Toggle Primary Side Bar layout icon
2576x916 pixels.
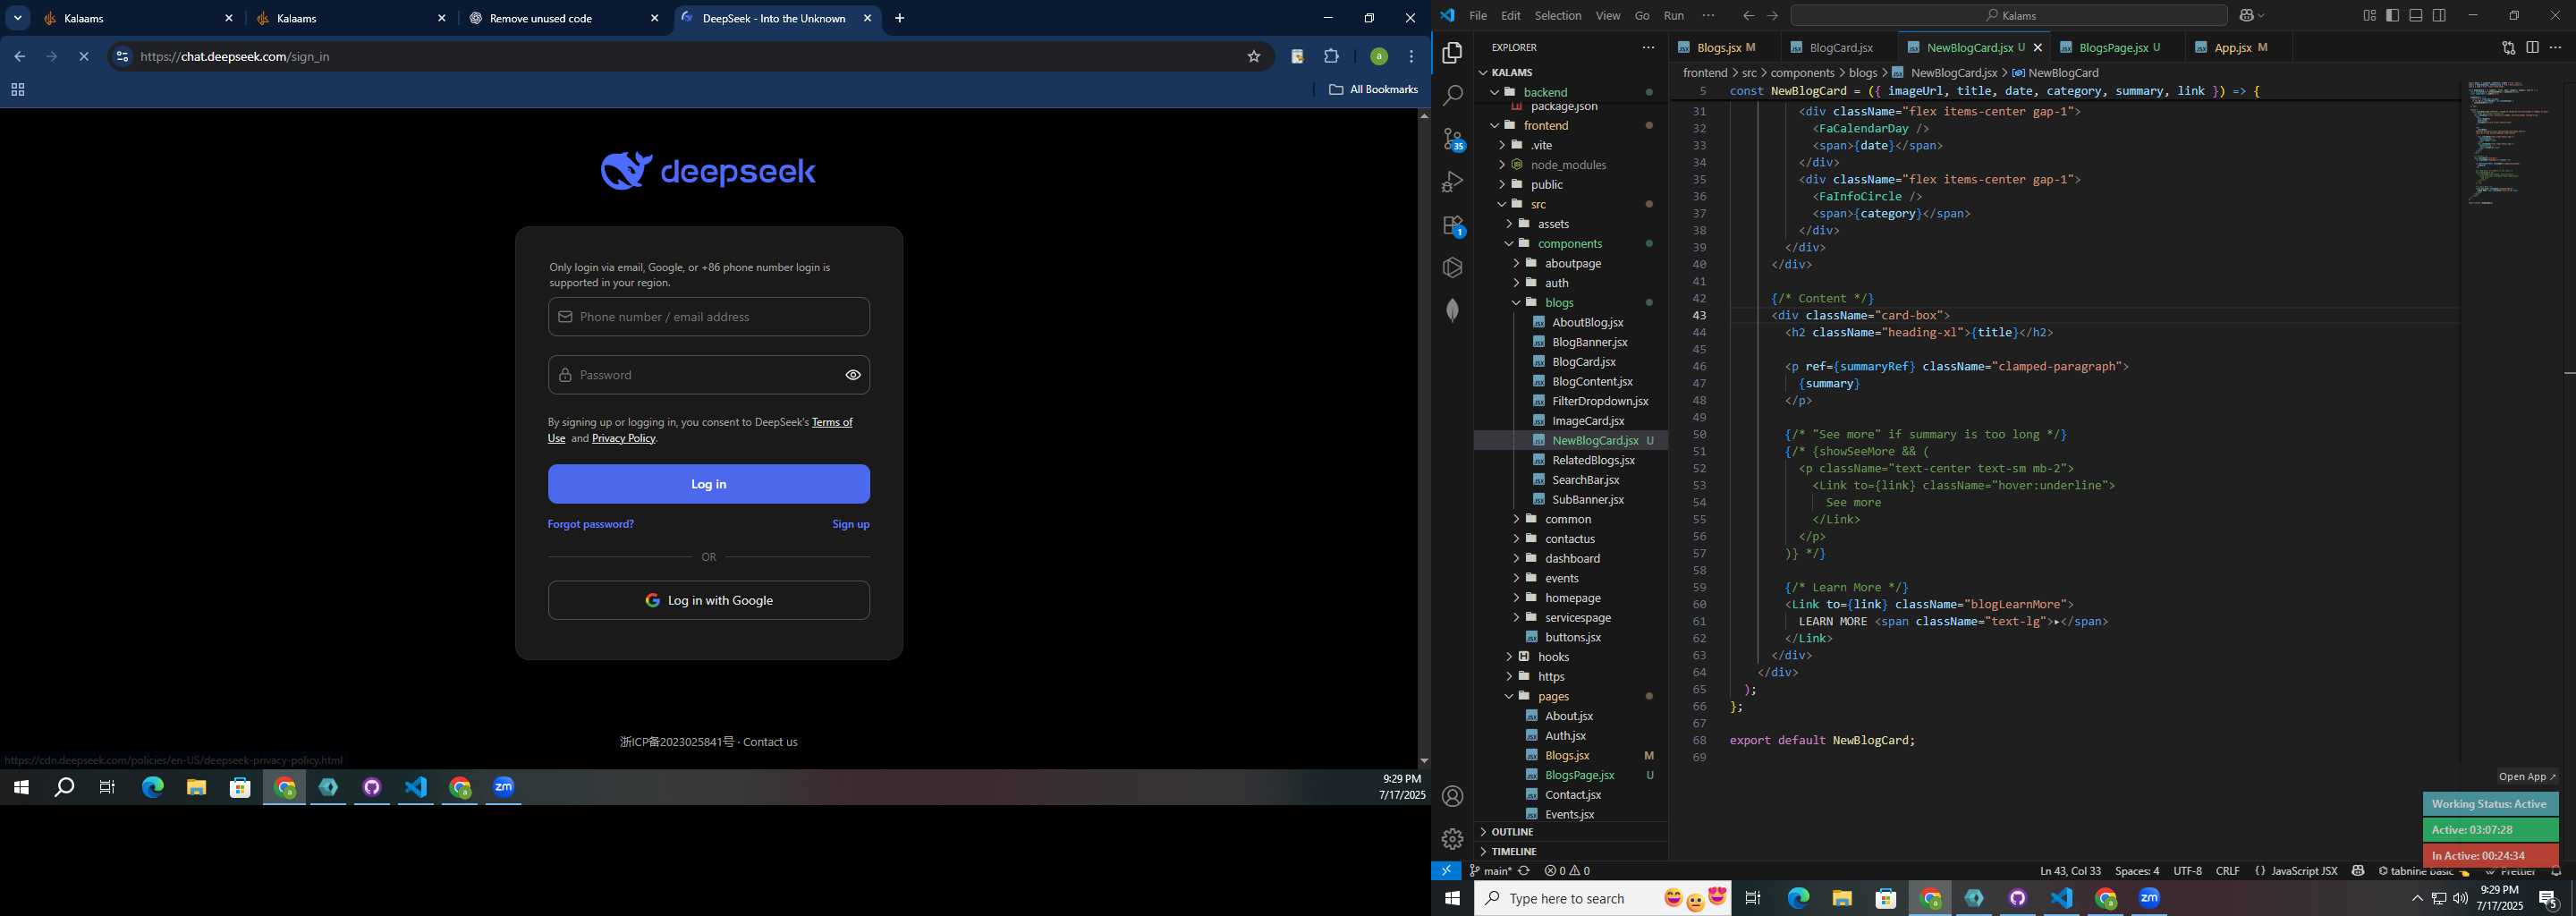pos(2393,15)
